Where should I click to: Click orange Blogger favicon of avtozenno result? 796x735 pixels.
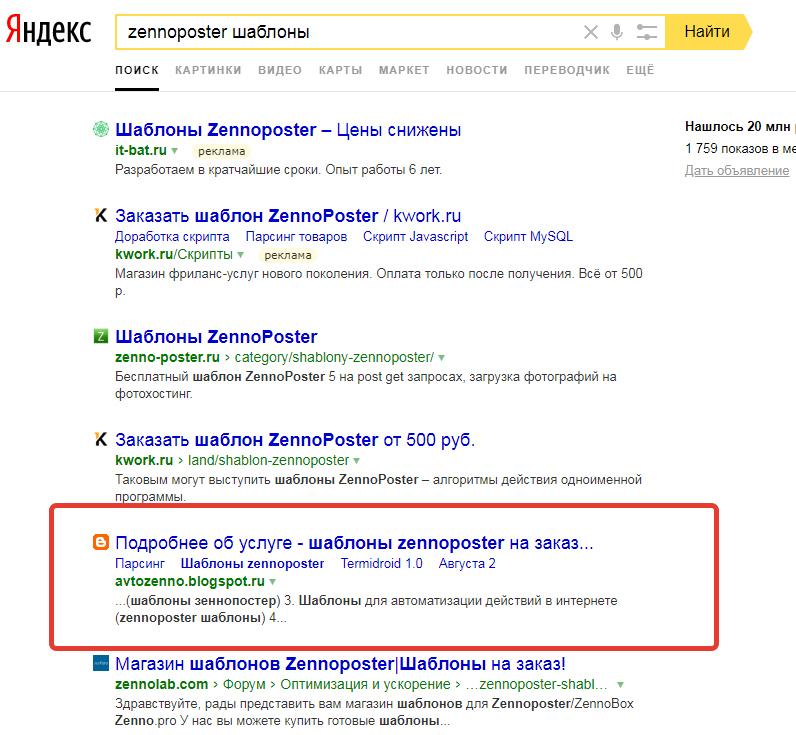[101, 542]
